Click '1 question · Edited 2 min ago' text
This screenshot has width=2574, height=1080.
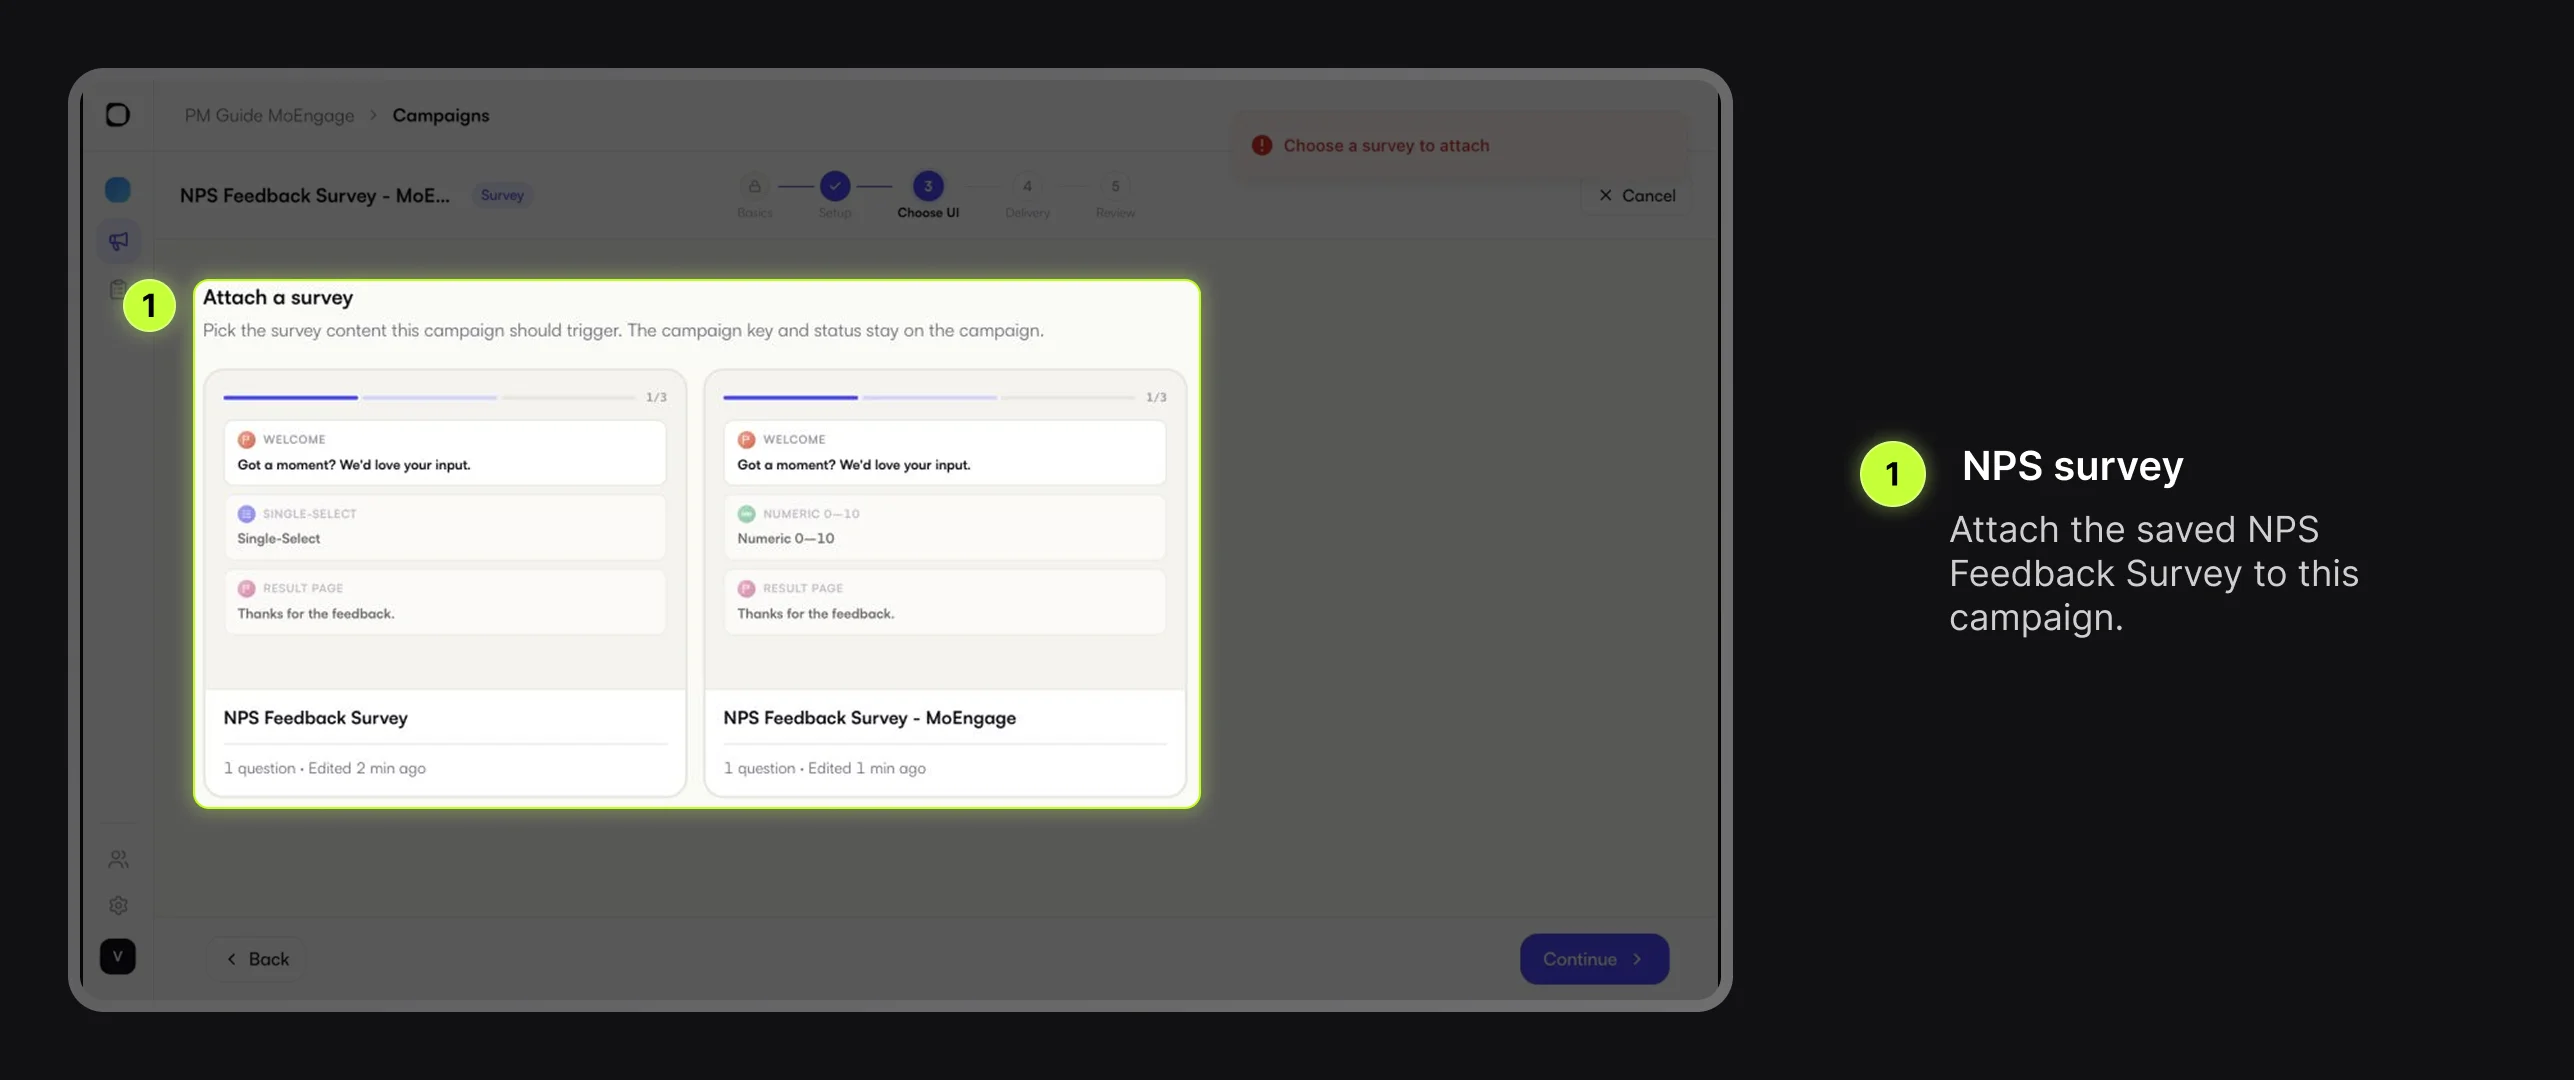coord(325,769)
